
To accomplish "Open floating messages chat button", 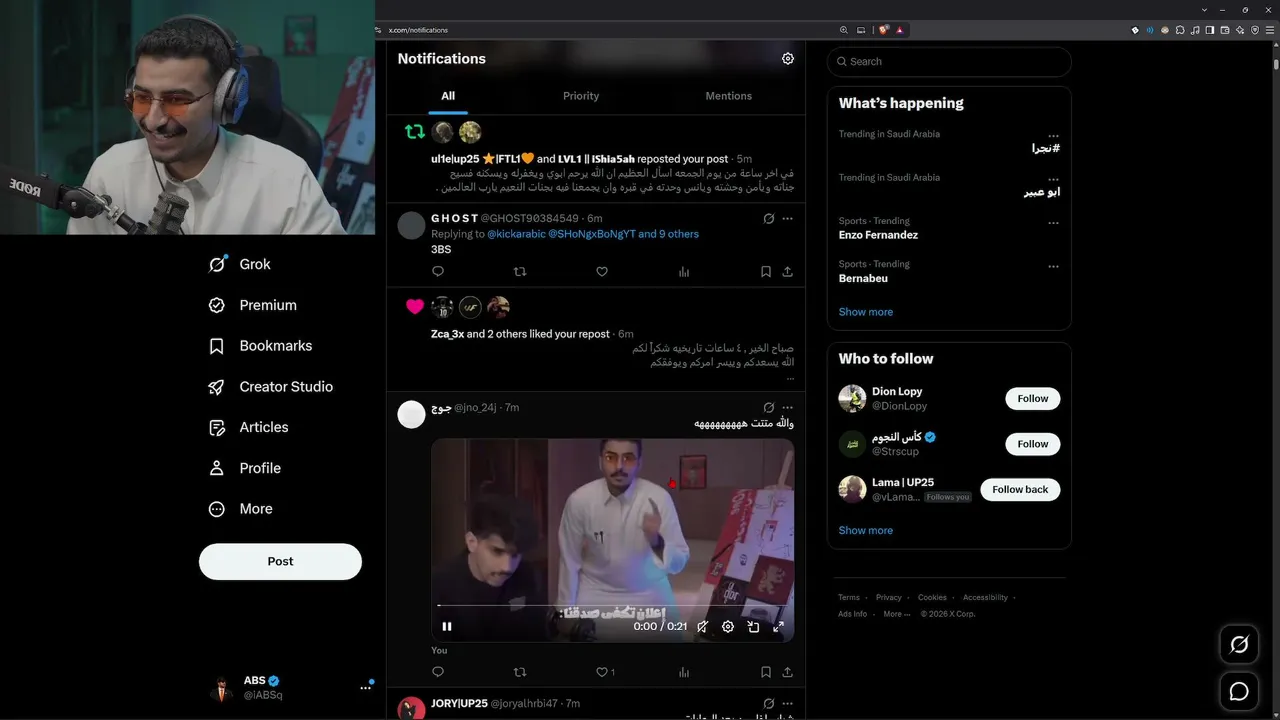I will point(1239,691).
